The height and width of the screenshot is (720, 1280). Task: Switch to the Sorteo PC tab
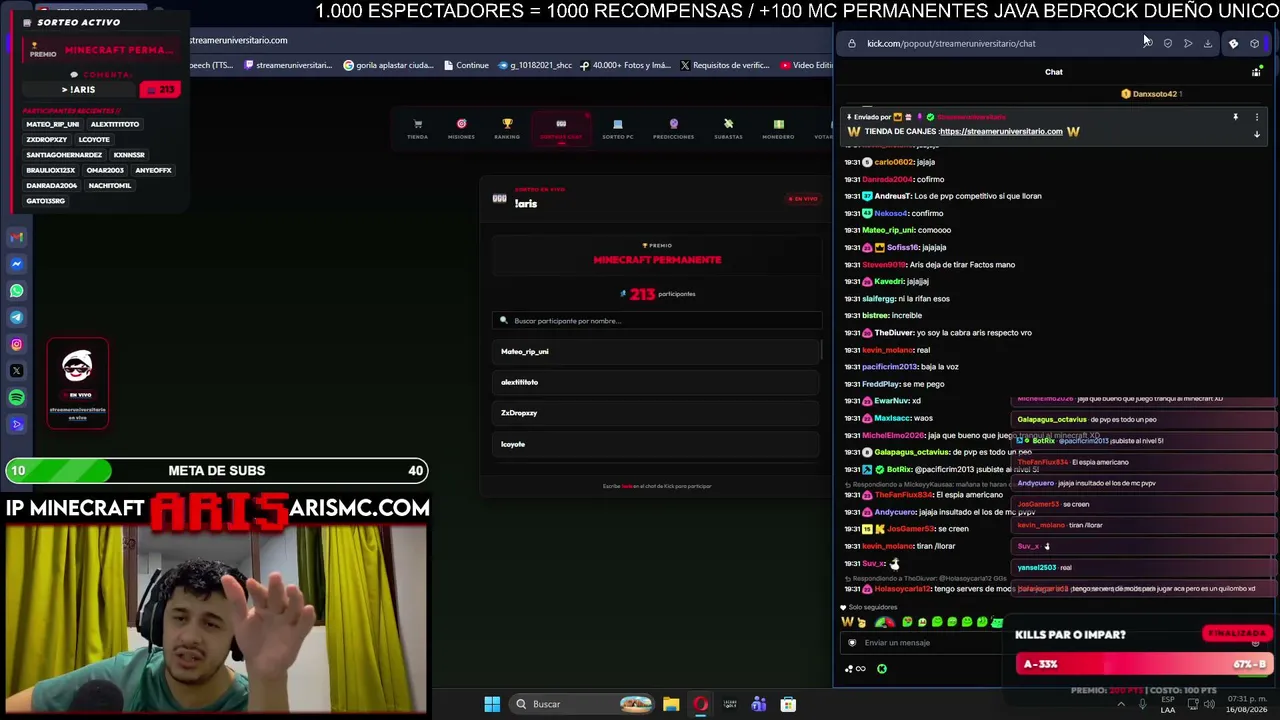point(618,130)
